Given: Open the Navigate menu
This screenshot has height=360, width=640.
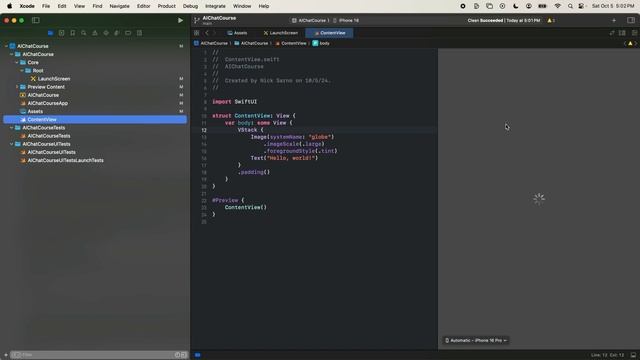Looking at the screenshot, I should [119, 6].
